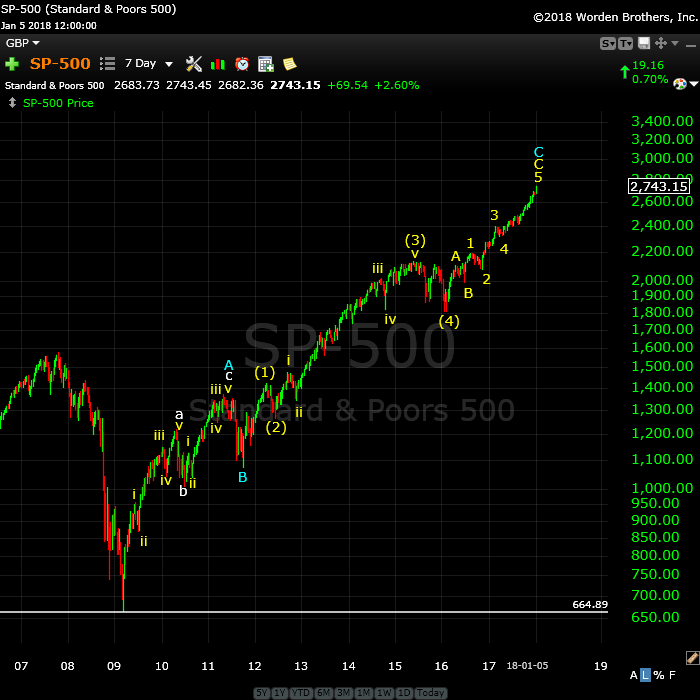
Task: Click the bold 2743.15 last price value
Action: click(x=295, y=85)
